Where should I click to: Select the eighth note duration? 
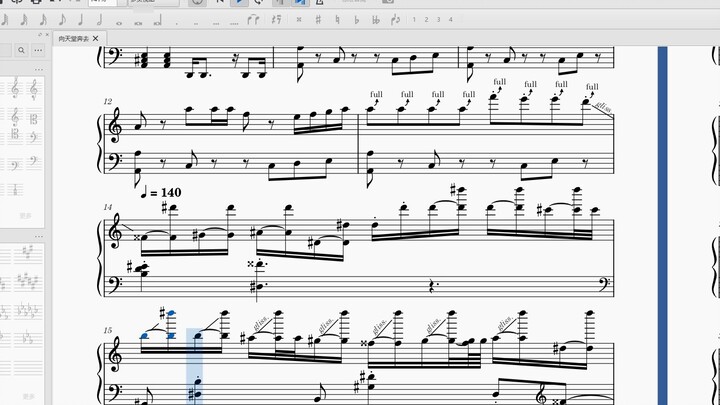62,20
